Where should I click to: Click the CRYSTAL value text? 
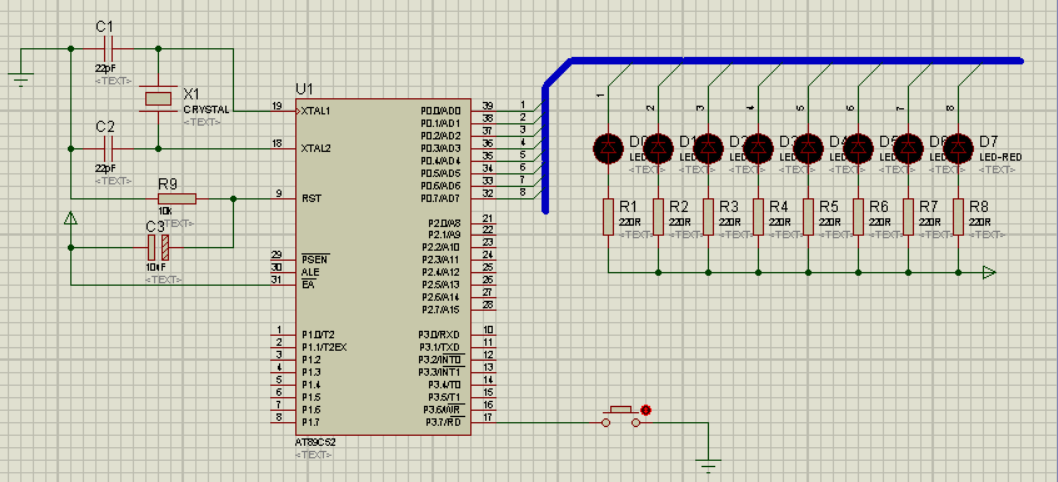coord(206,109)
